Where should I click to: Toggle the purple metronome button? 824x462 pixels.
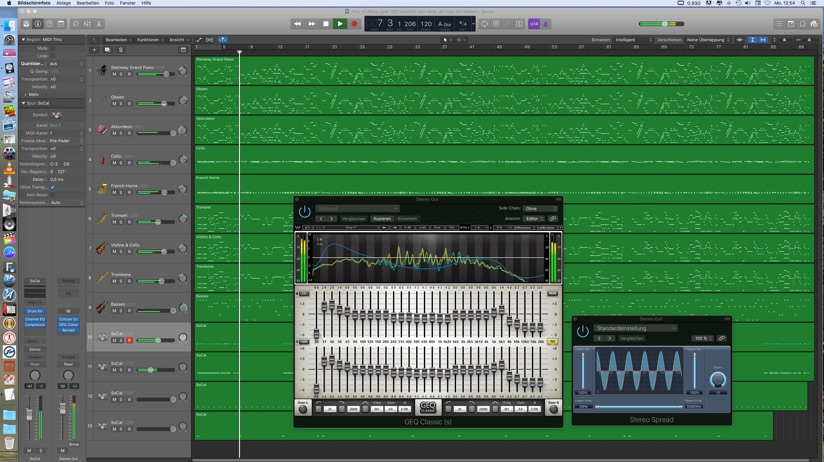[x=545, y=24]
